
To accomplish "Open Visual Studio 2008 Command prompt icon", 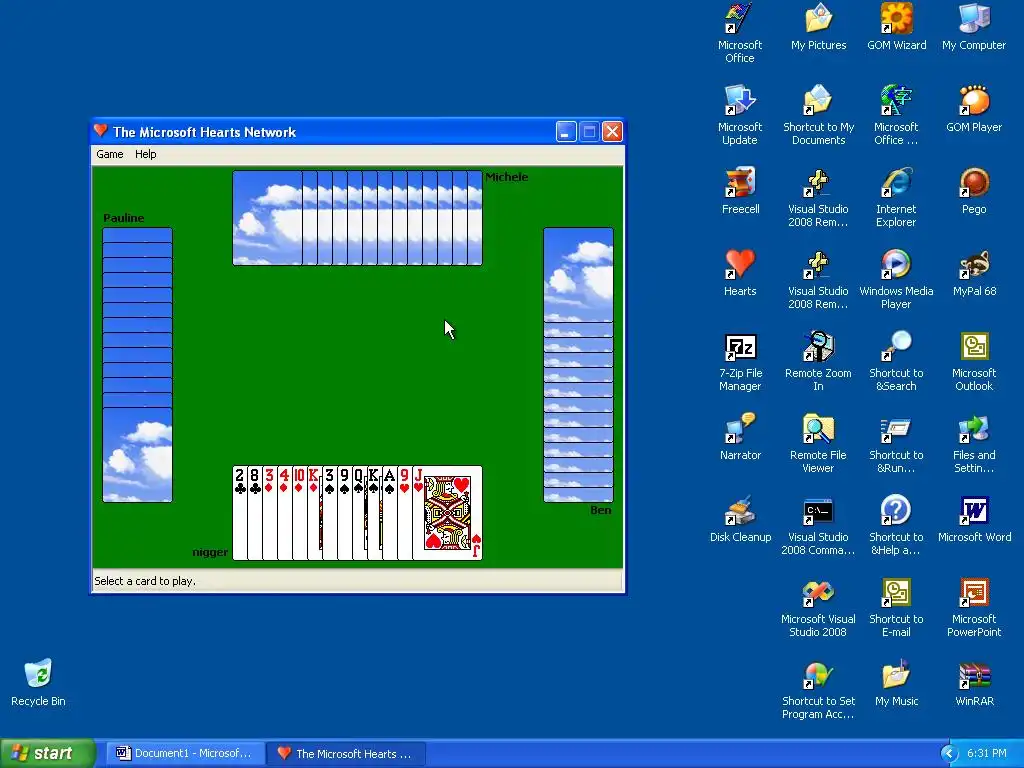I will (x=818, y=526).
